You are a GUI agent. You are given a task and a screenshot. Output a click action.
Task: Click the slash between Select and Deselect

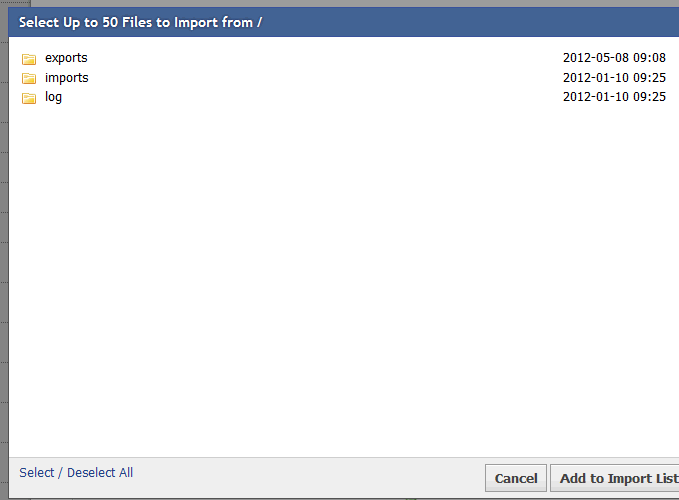(61, 473)
